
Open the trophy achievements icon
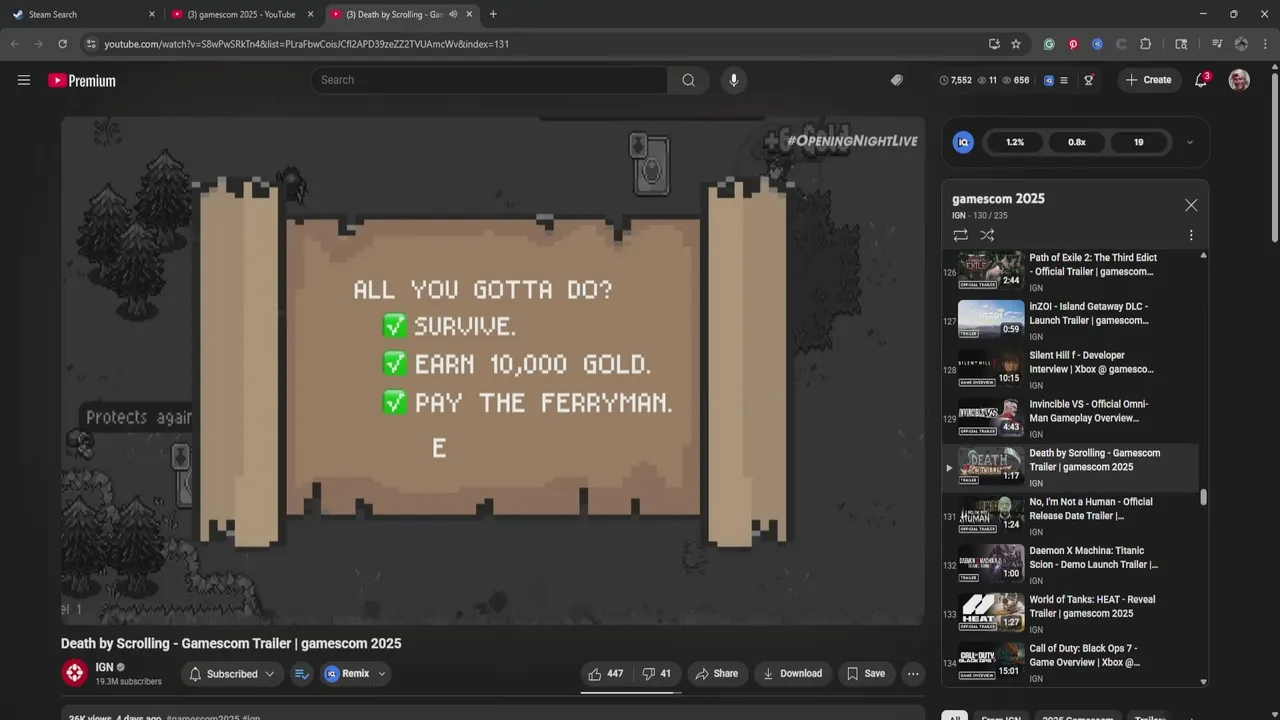1089,80
